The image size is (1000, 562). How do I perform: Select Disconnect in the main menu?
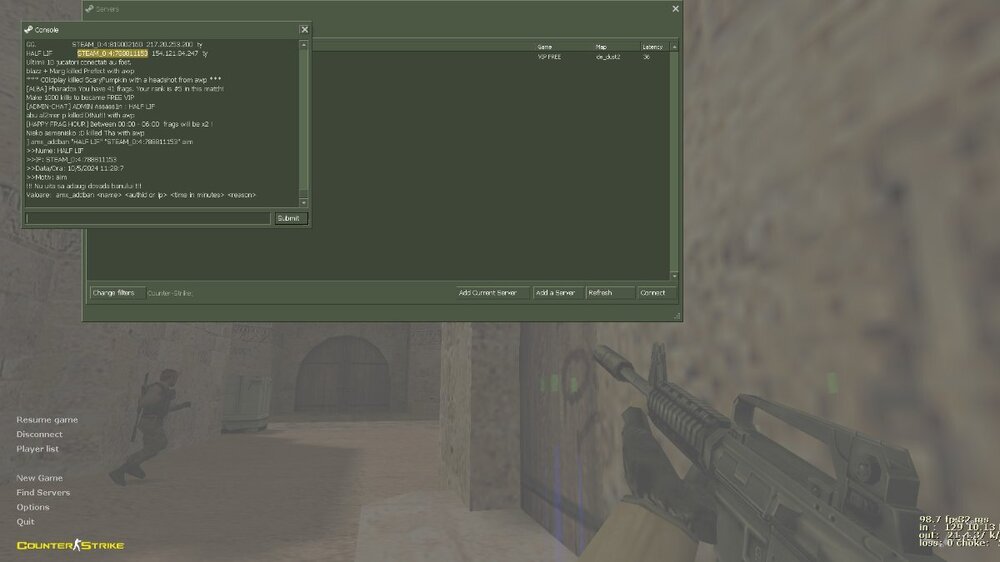point(39,435)
